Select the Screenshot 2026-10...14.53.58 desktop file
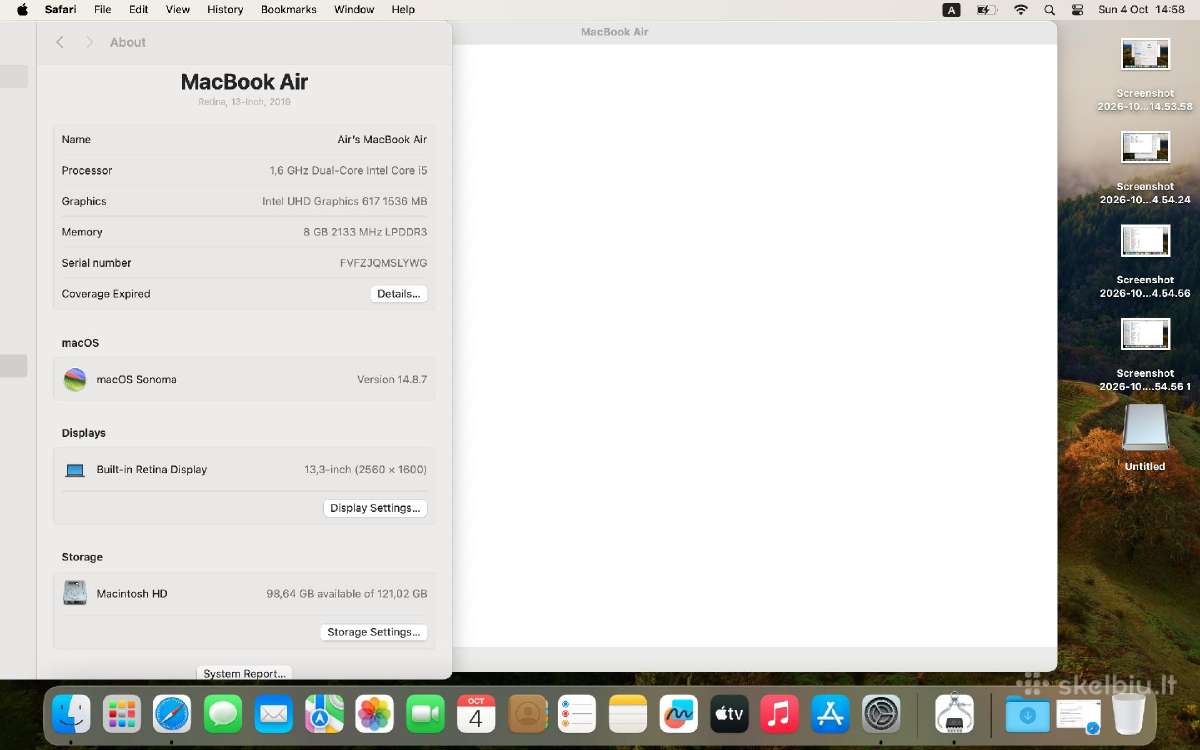Viewport: 1200px width, 750px height. [1145, 75]
